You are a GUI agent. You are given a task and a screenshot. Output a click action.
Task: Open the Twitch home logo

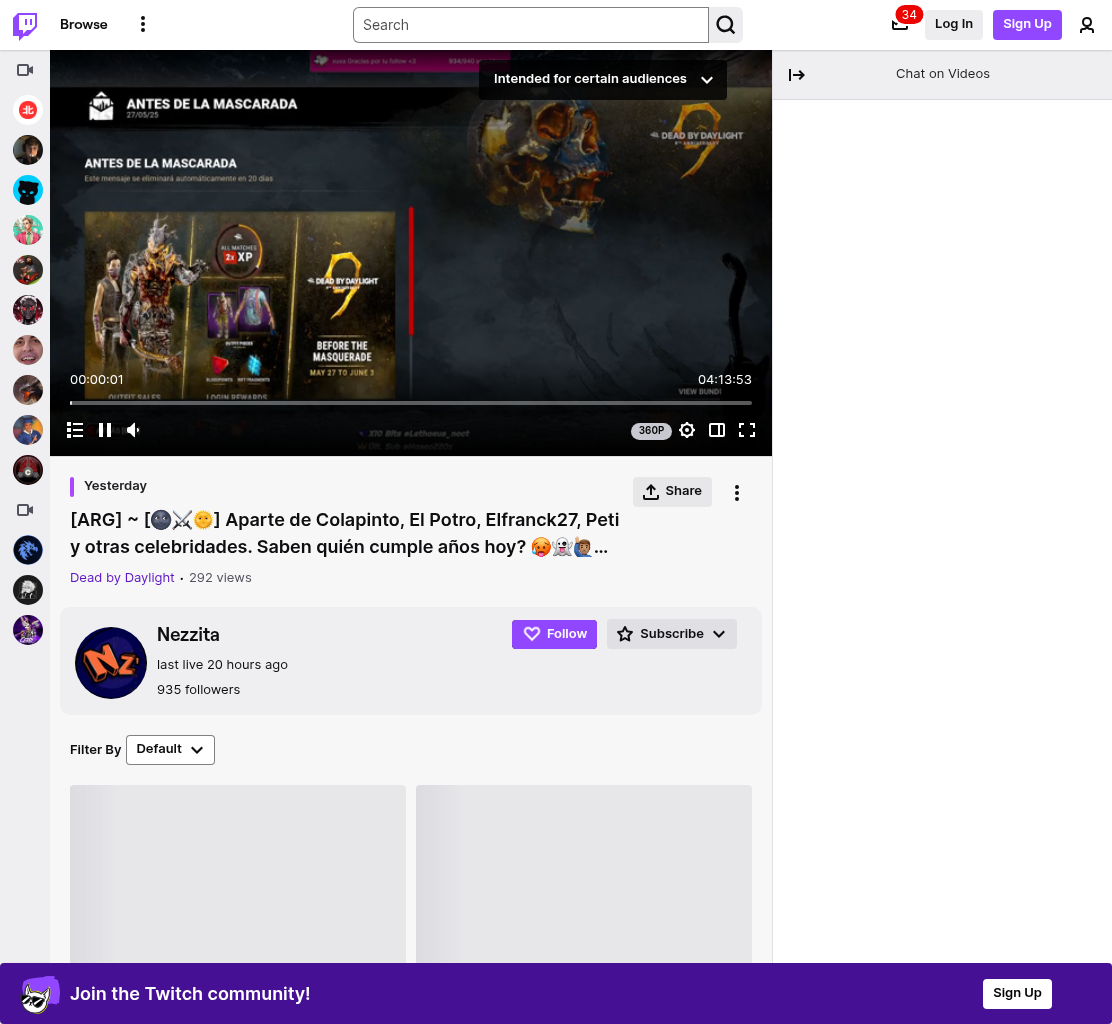[x=26, y=25]
